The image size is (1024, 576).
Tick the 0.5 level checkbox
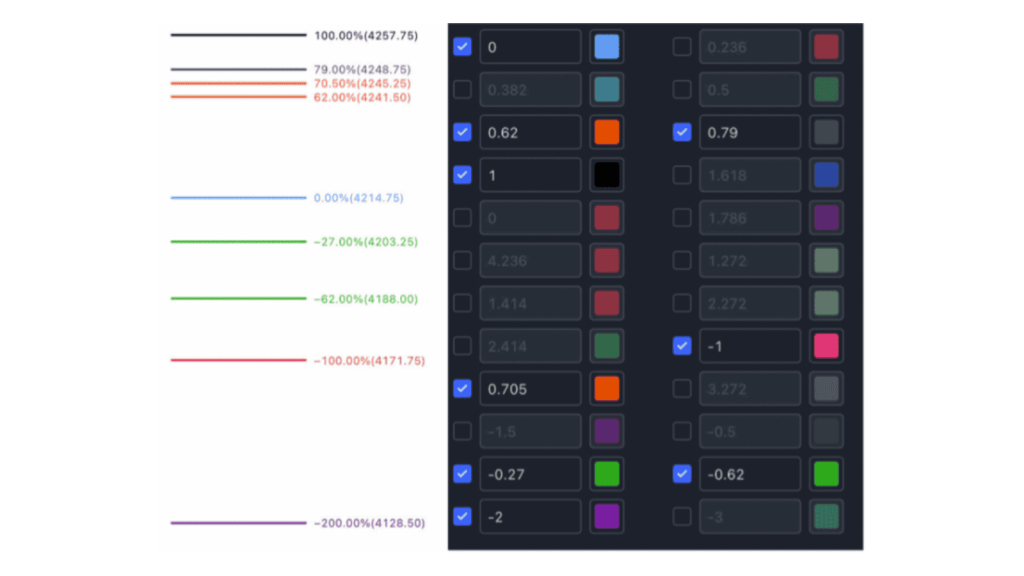682,89
